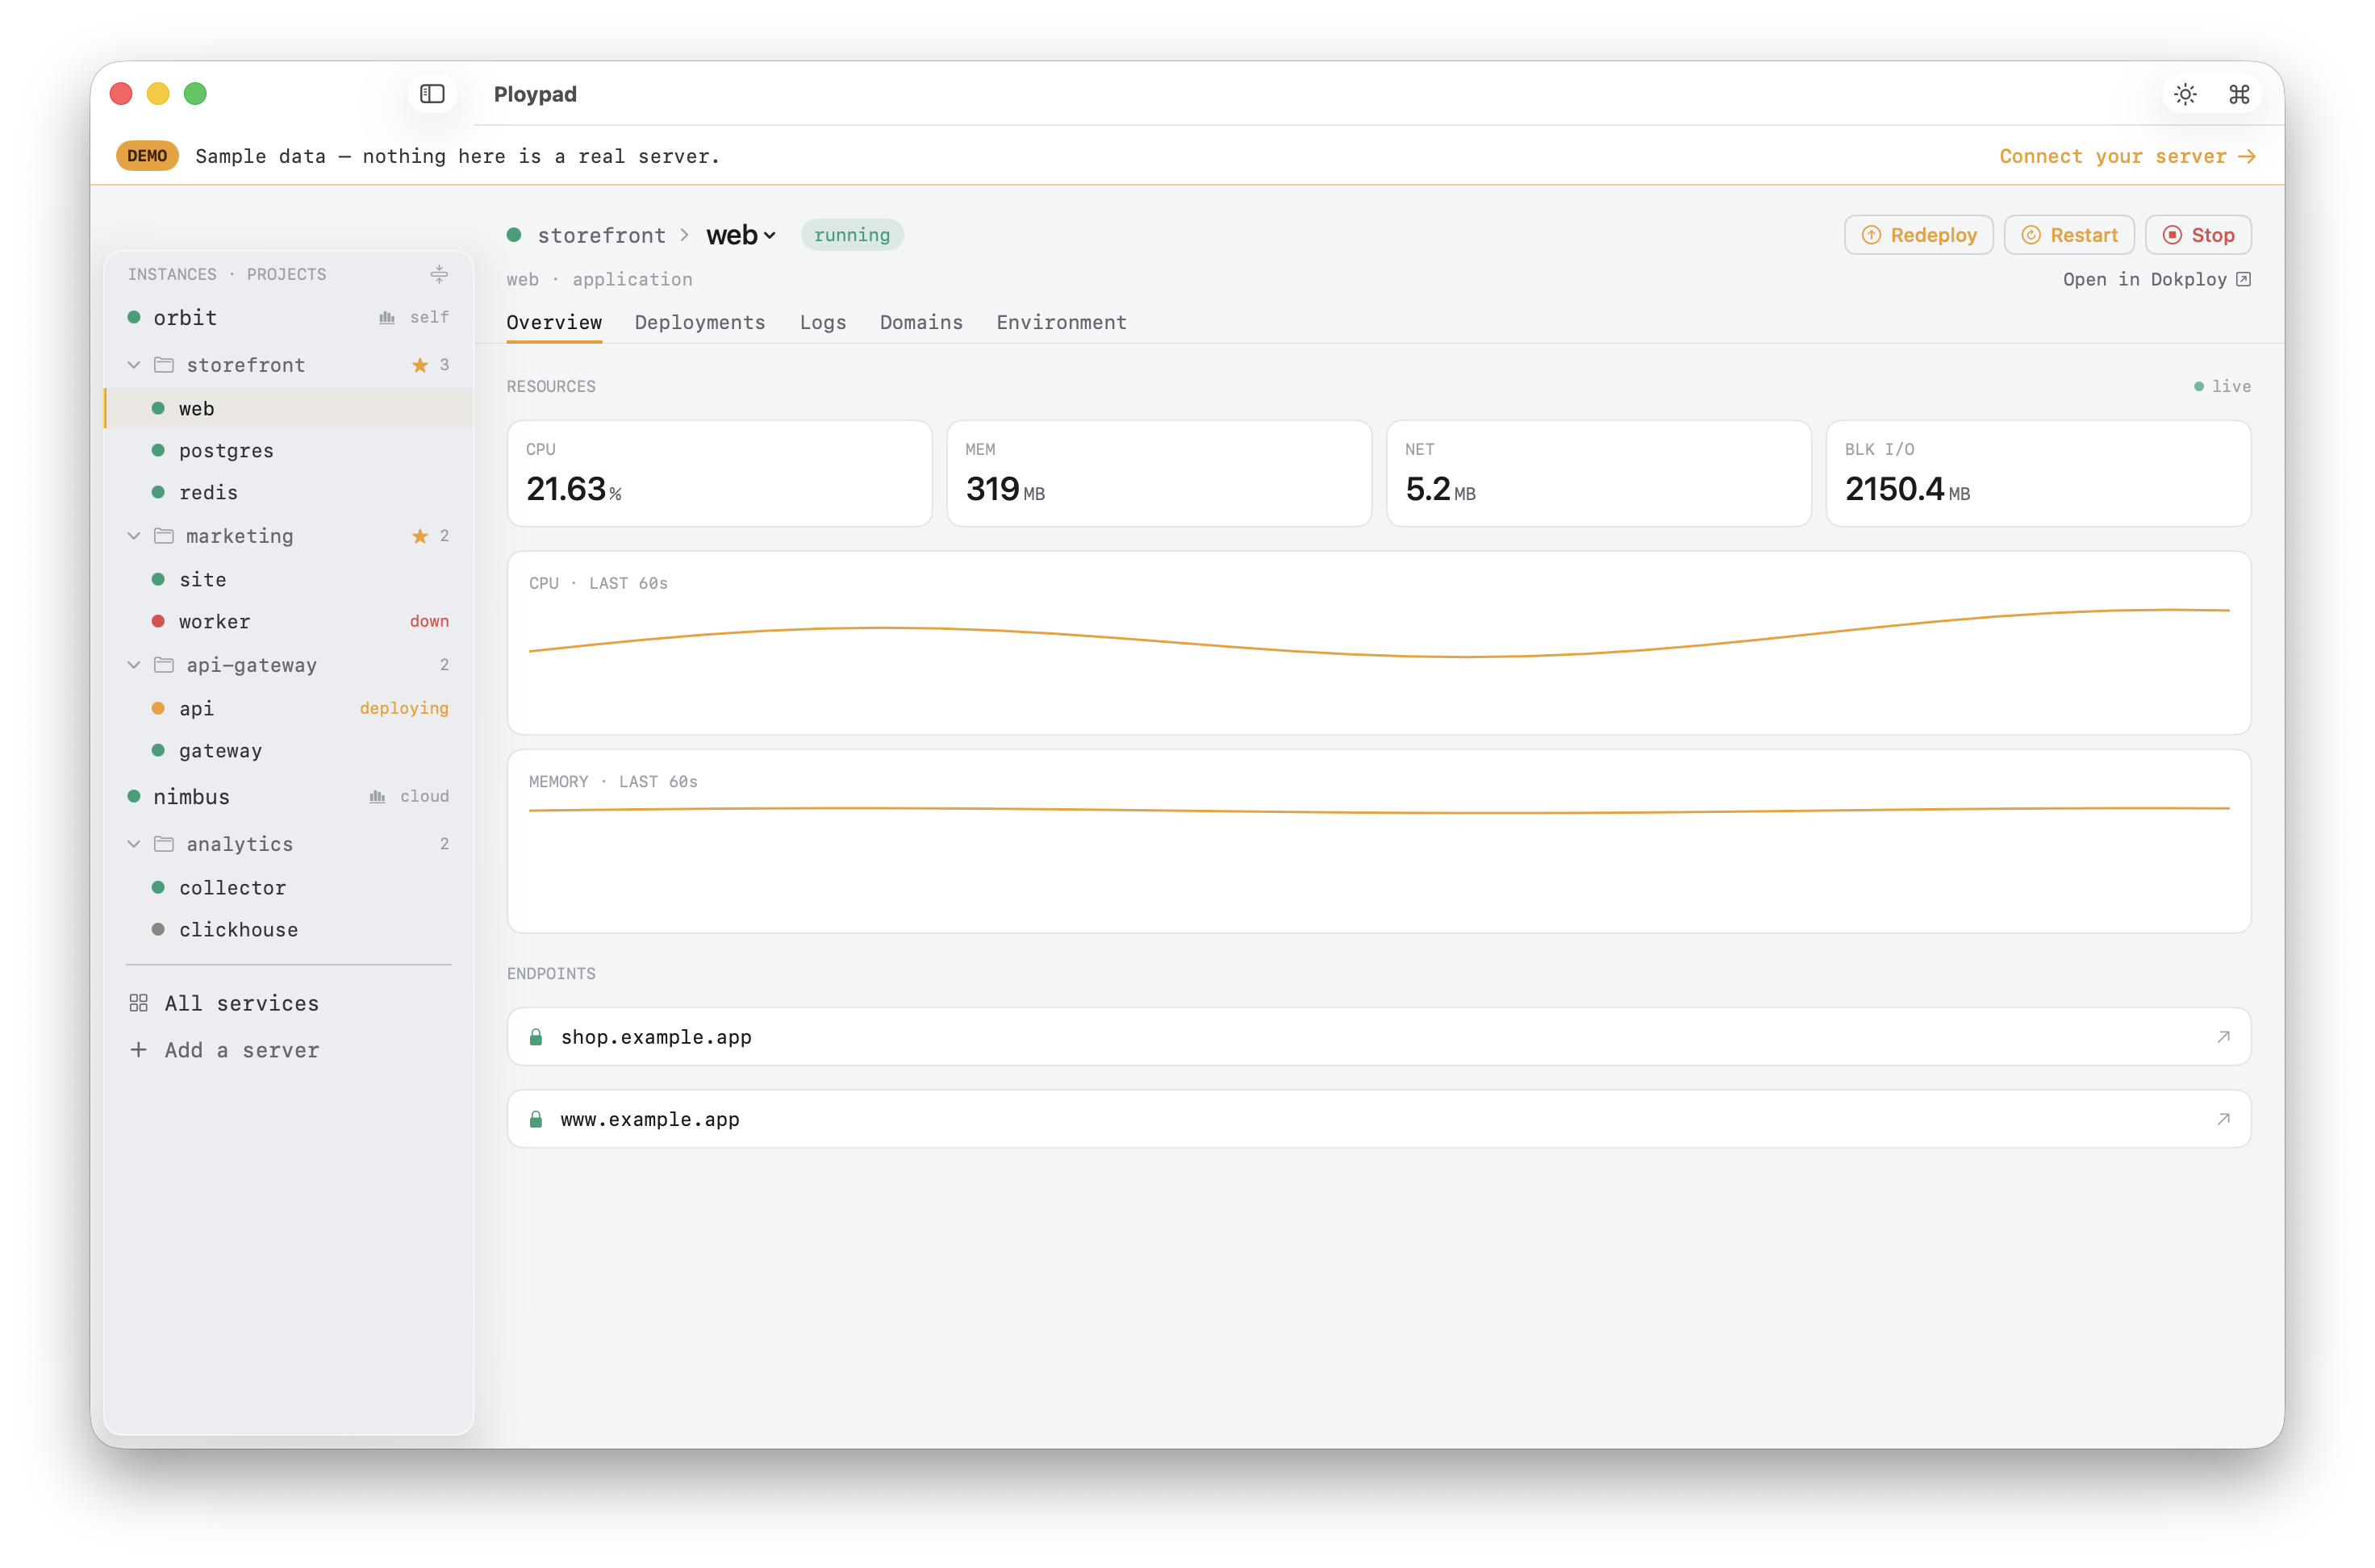
Task: Click the CPU last 60s chart
Action: point(1379,643)
